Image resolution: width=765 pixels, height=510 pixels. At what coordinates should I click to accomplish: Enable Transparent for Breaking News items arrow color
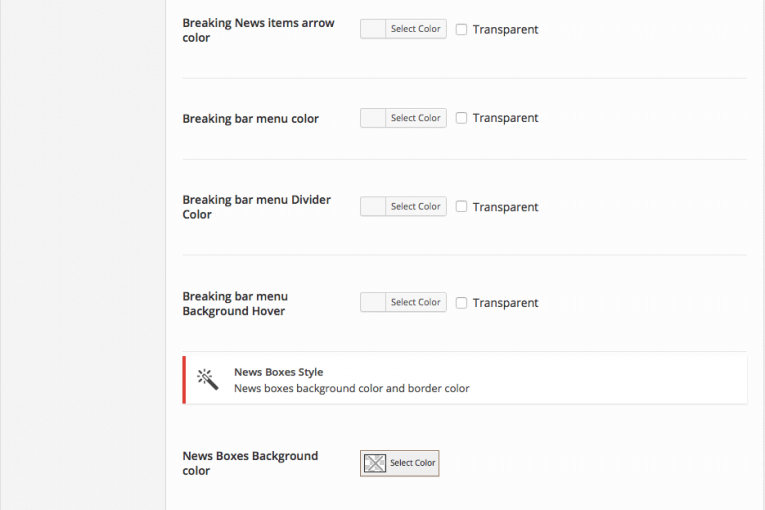click(461, 29)
